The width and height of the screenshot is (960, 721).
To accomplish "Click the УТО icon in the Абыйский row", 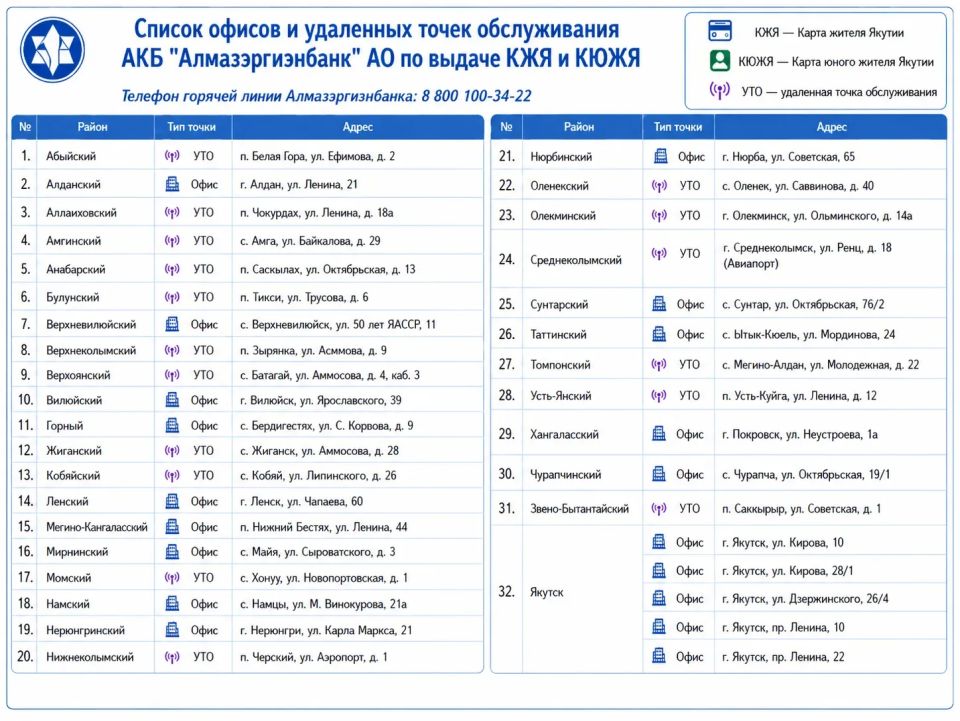I will [x=172, y=156].
